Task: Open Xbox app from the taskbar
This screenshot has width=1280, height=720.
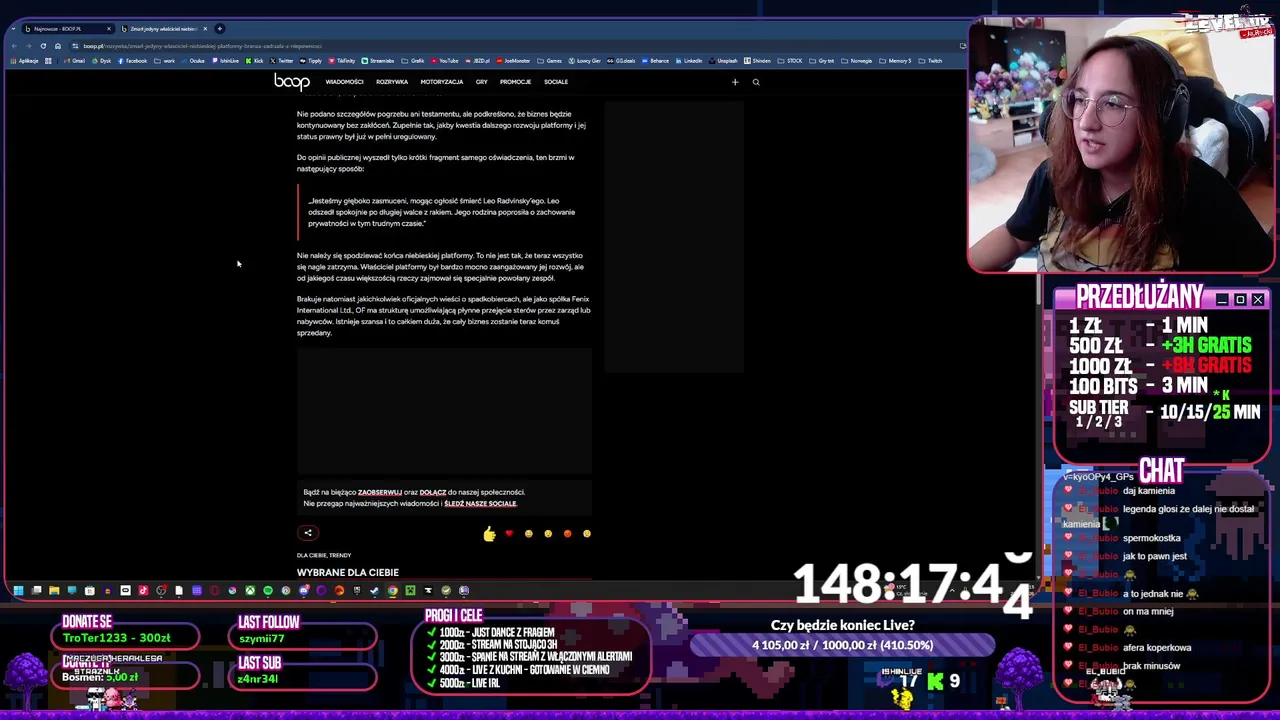Action: tap(250, 590)
